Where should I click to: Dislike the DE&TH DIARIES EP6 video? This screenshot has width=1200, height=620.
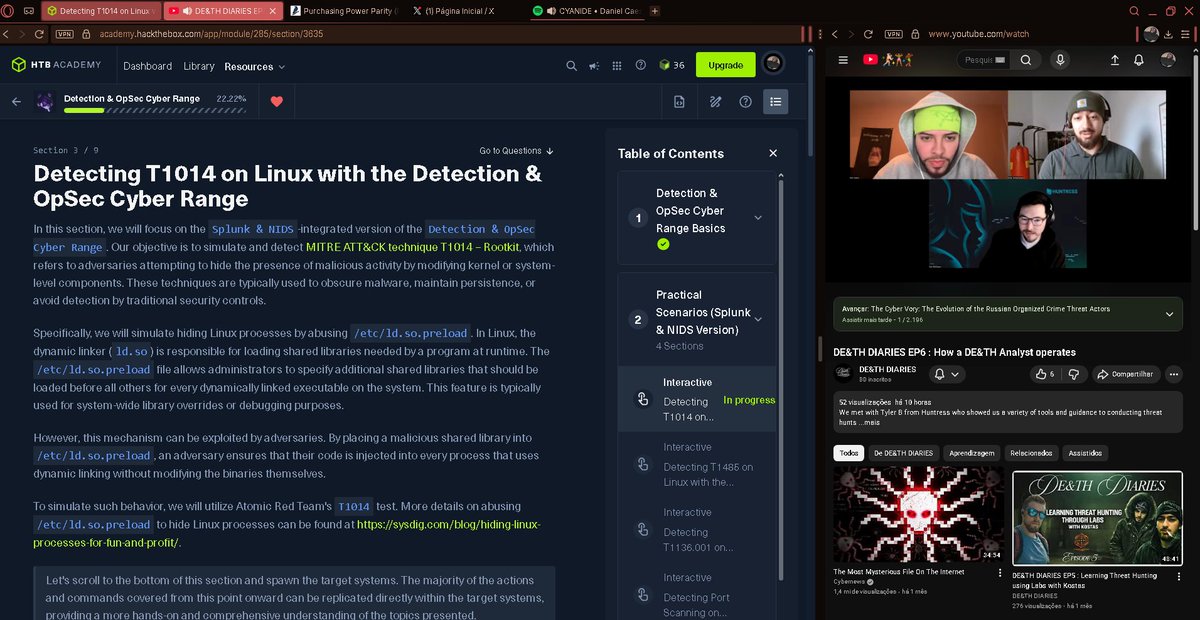(1073, 374)
